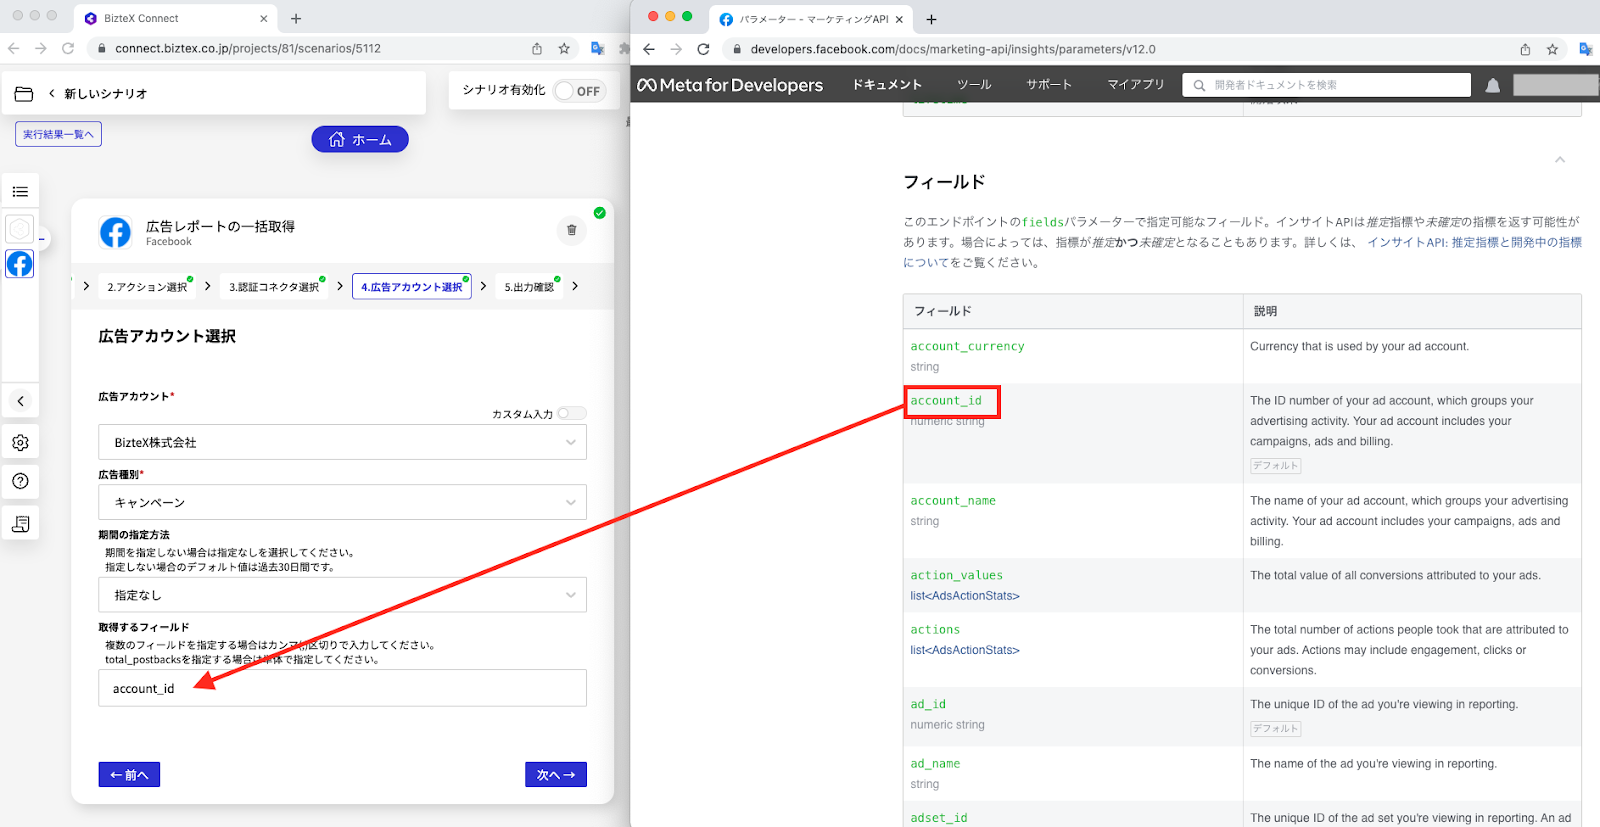The width and height of the screenshot is (1600, 827).
Task: Close the BizteX Connect browser tab
Action: pyautogui.click(x=264, y=18)
